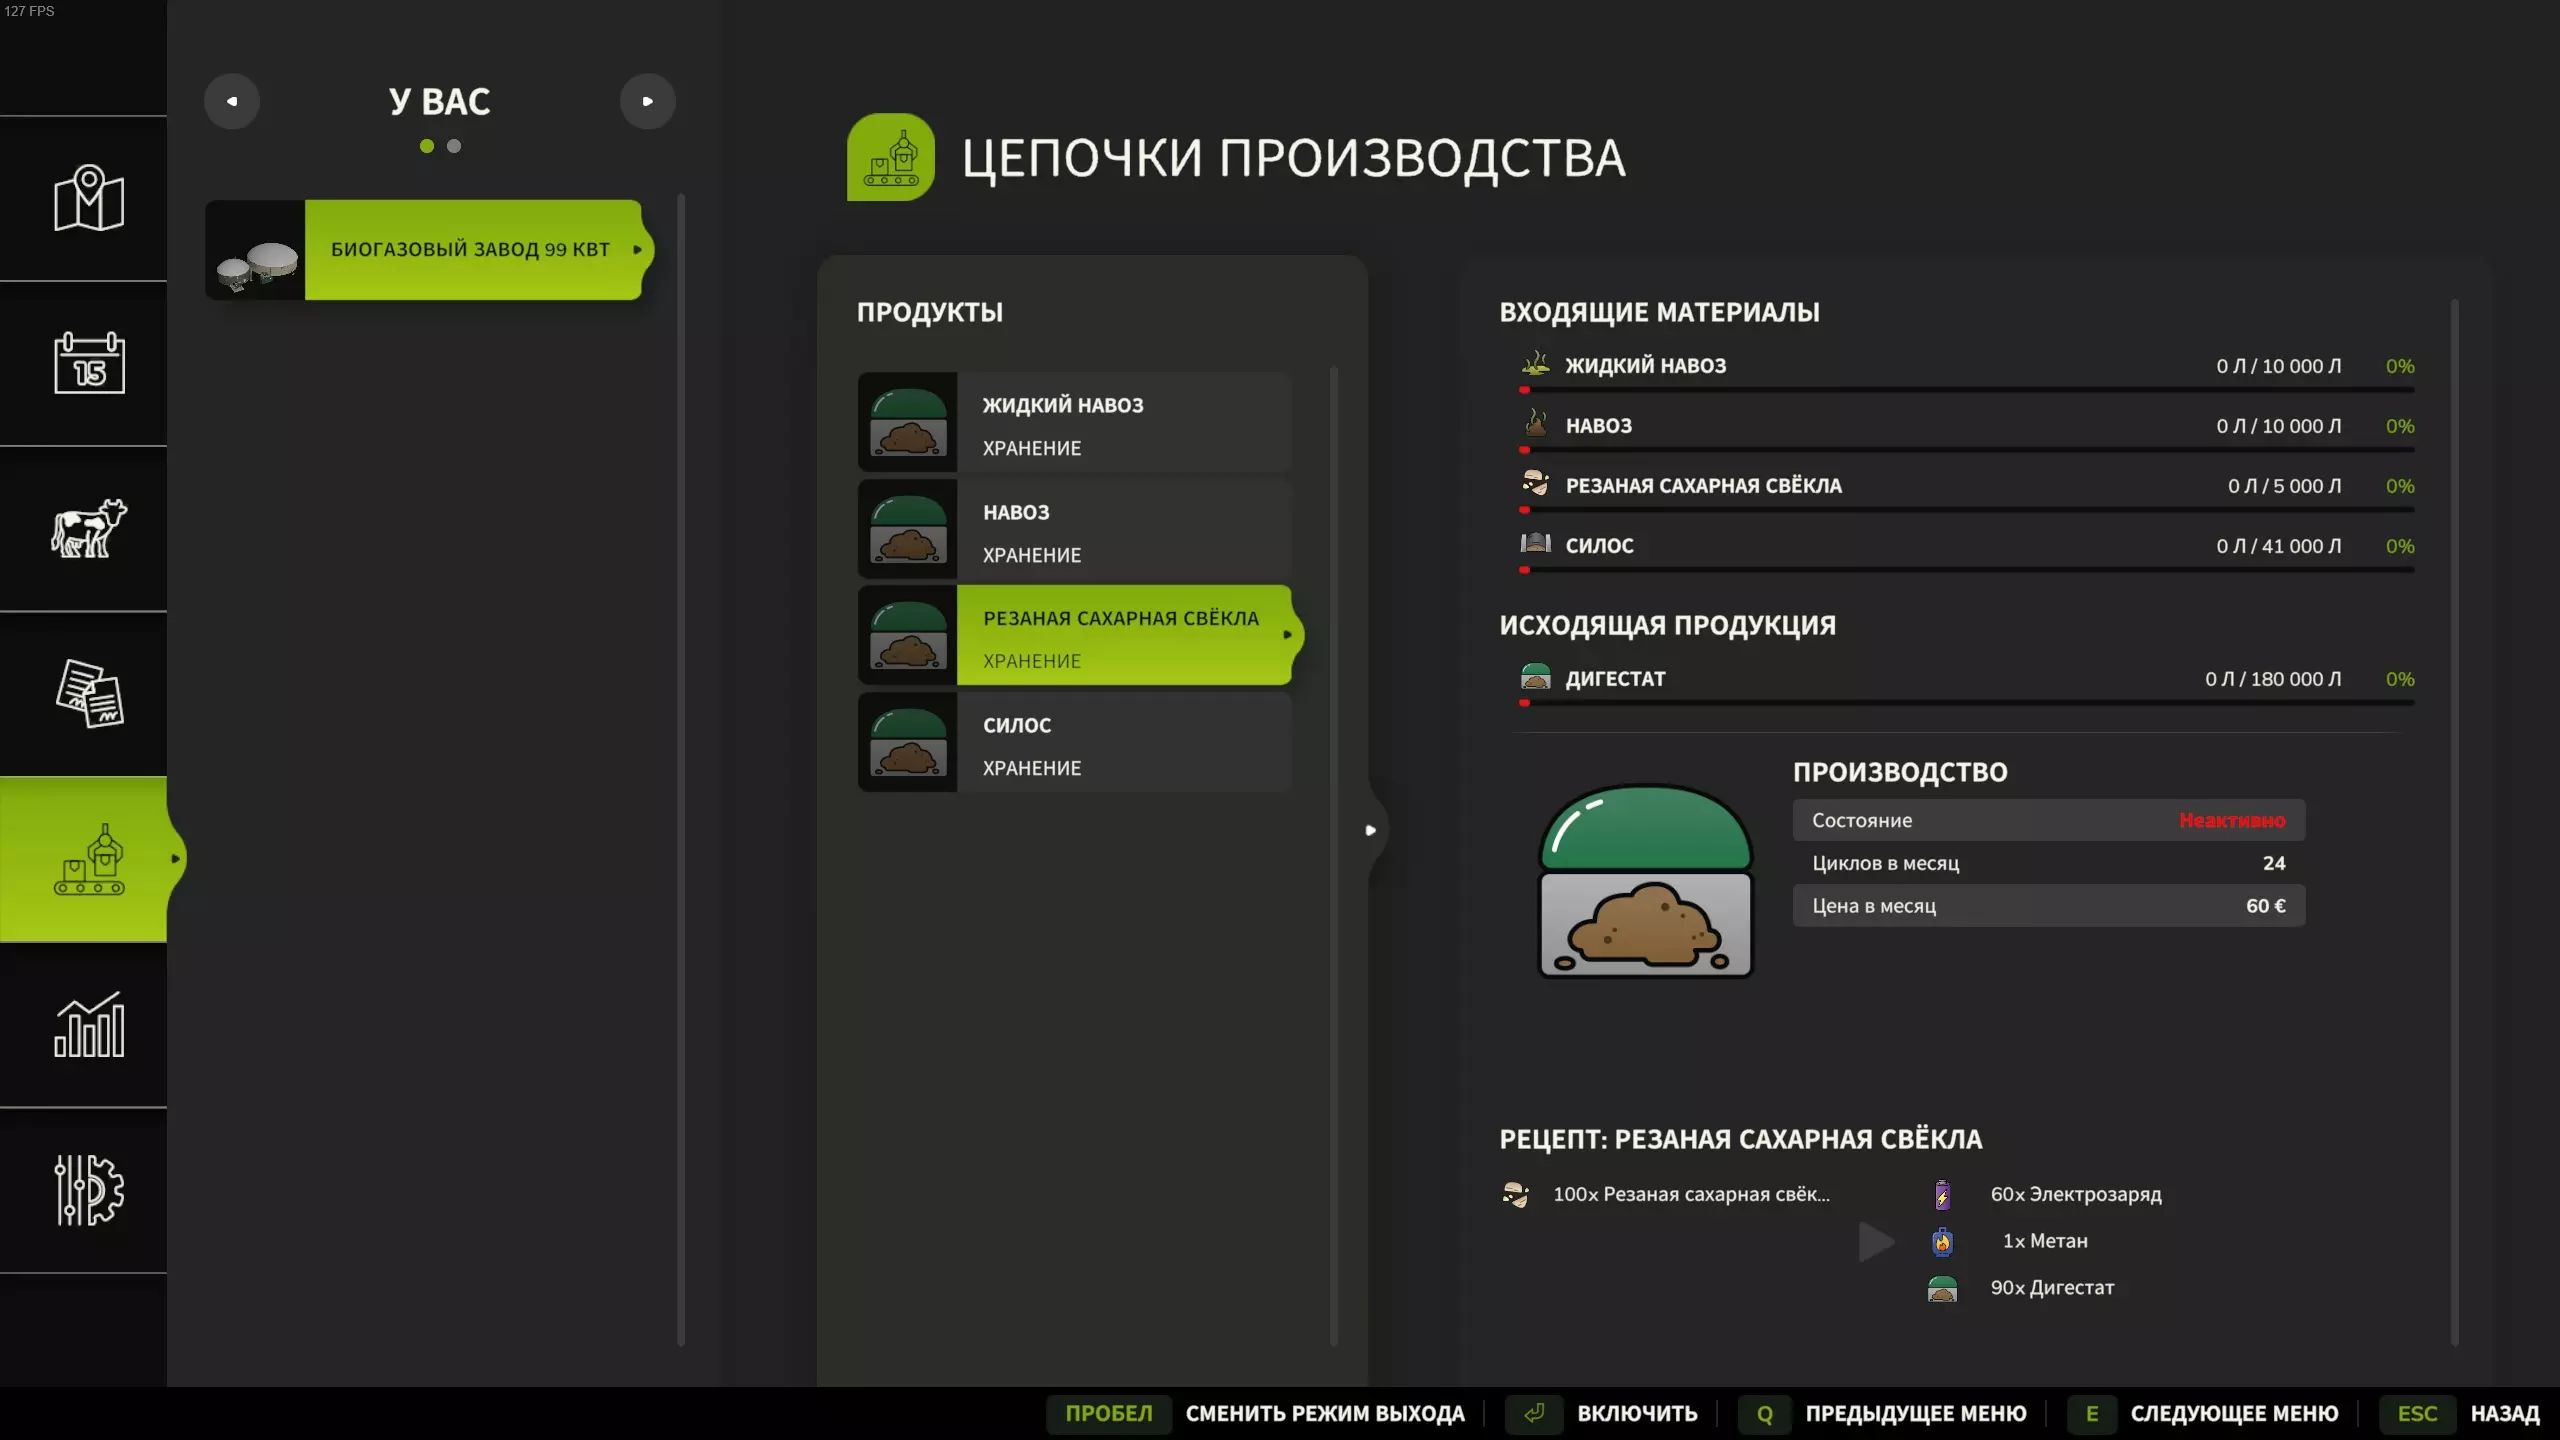Open the statistics chart icon
Viewport: 2560px width, 1440px height.
pyautogui.click(x=88, y=1024)
